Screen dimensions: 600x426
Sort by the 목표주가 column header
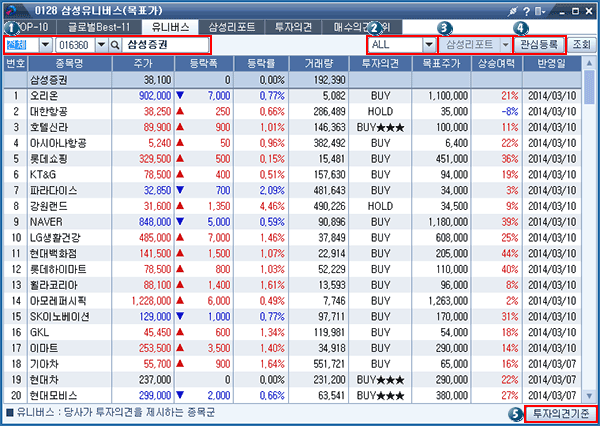441,64
